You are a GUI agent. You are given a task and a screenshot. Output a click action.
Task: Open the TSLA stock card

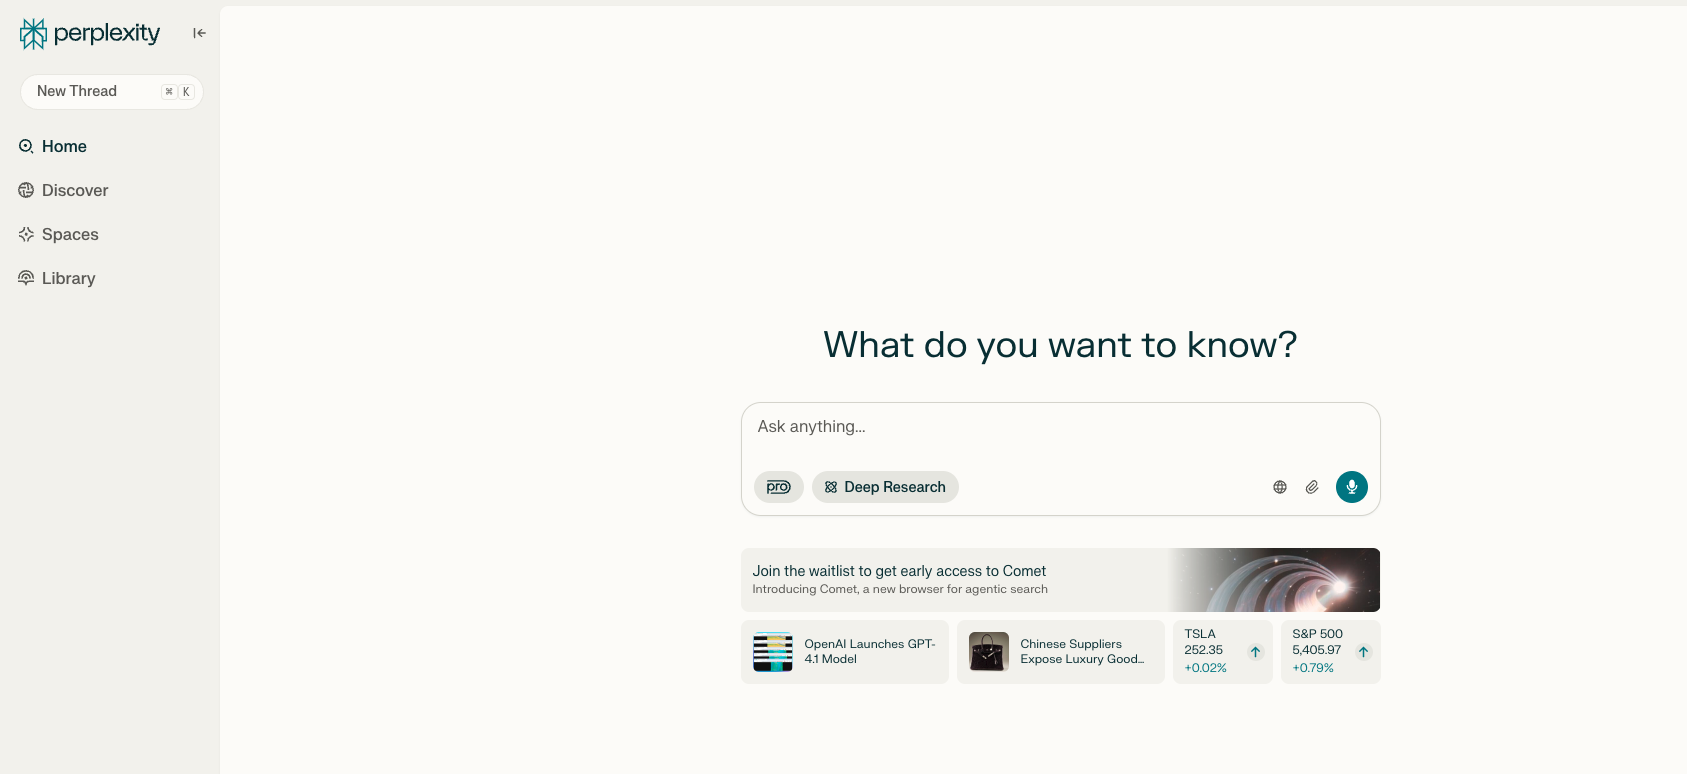1223,652
